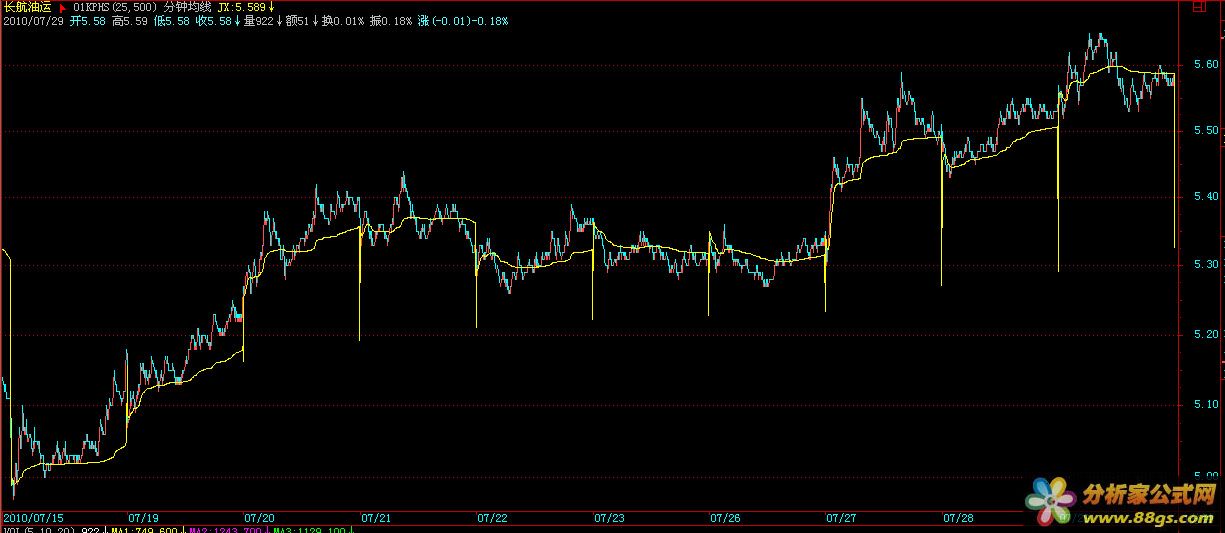1225x533 pixels.
Task: Click the red arrow beside 长航油运
Action: point(62,7)
